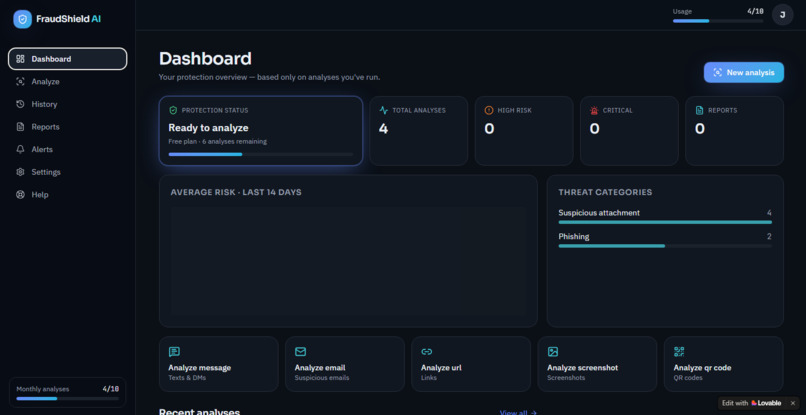Click the Dashboard grid icon in the sidebar

21,59
